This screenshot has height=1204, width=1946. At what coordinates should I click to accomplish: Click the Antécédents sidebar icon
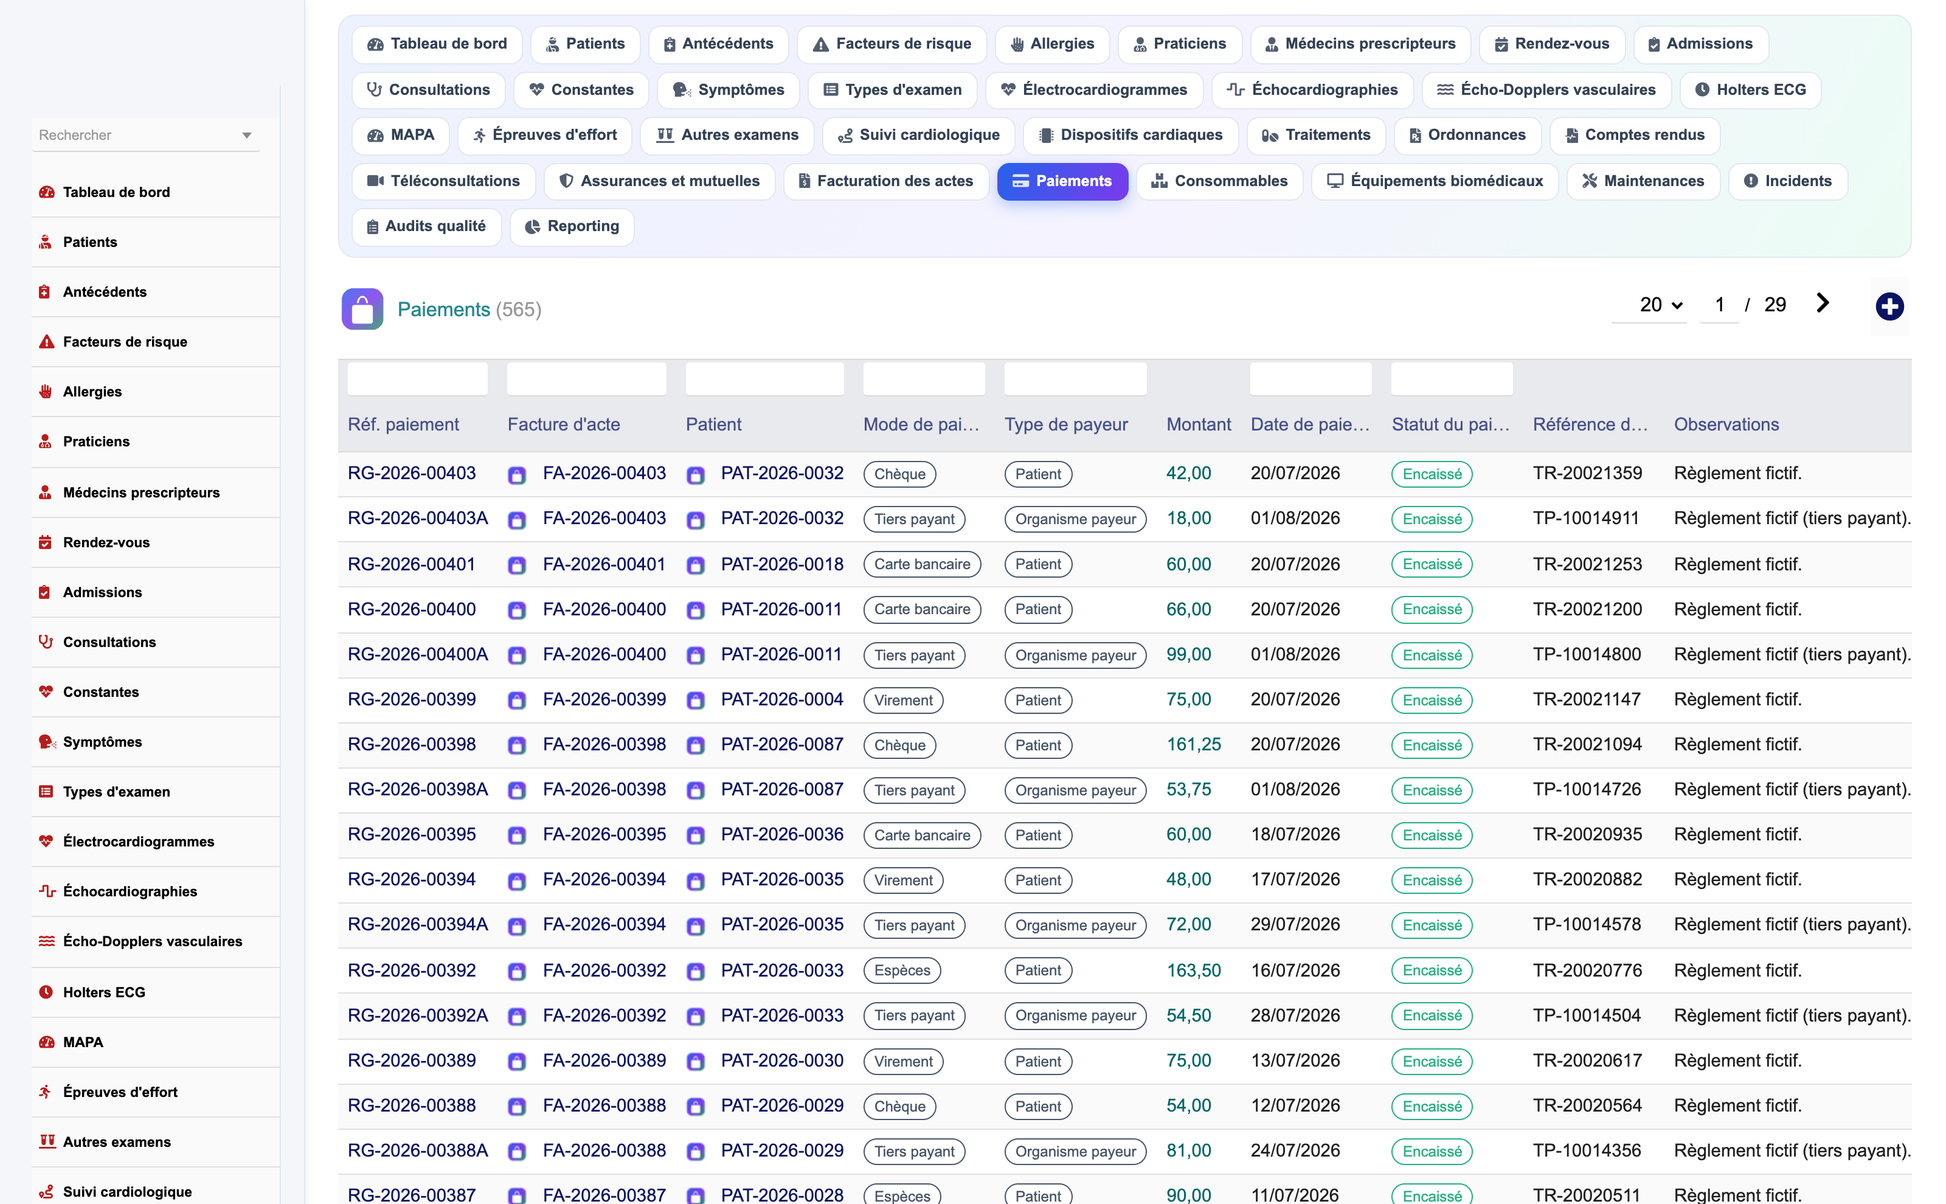tap(46, 292)
